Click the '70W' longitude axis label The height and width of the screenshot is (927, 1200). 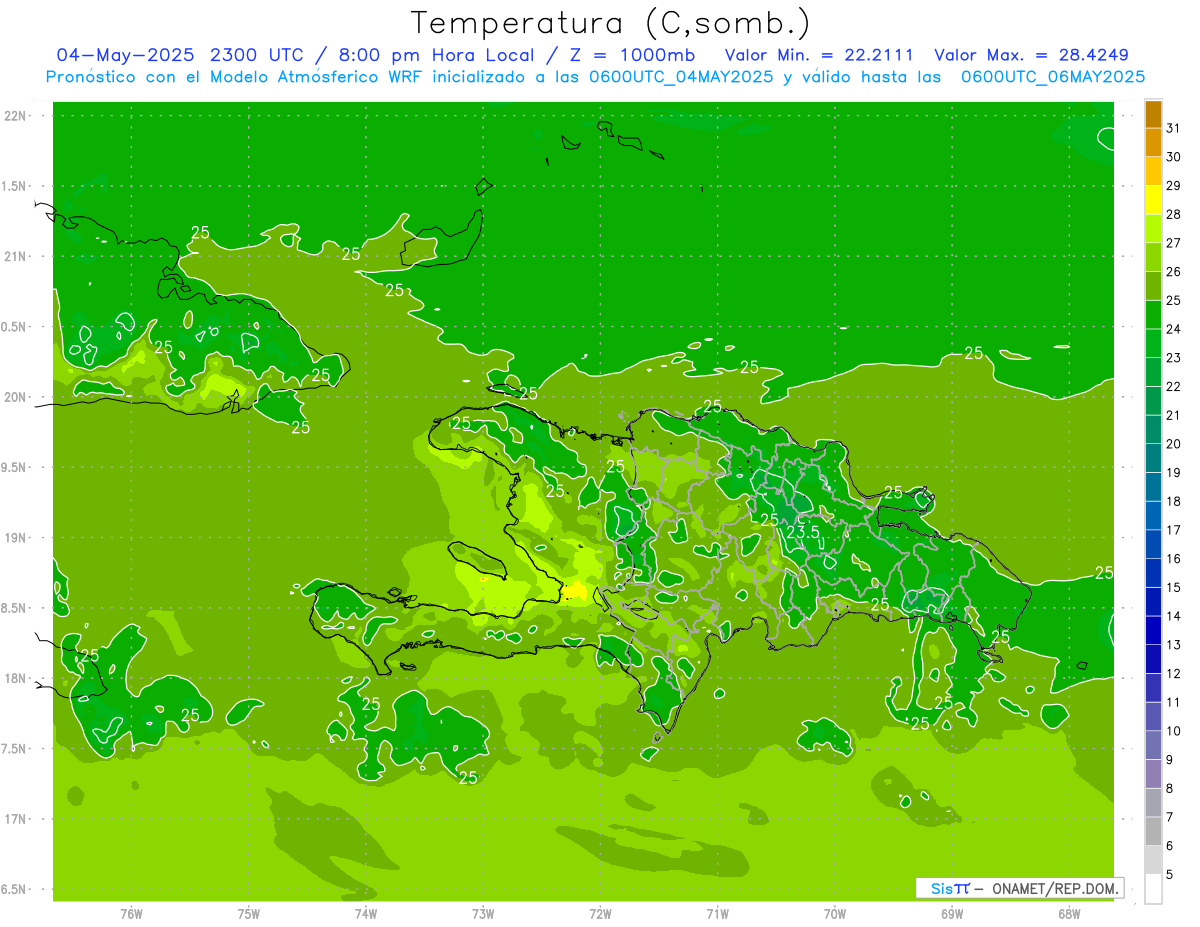tap(835, 913)
